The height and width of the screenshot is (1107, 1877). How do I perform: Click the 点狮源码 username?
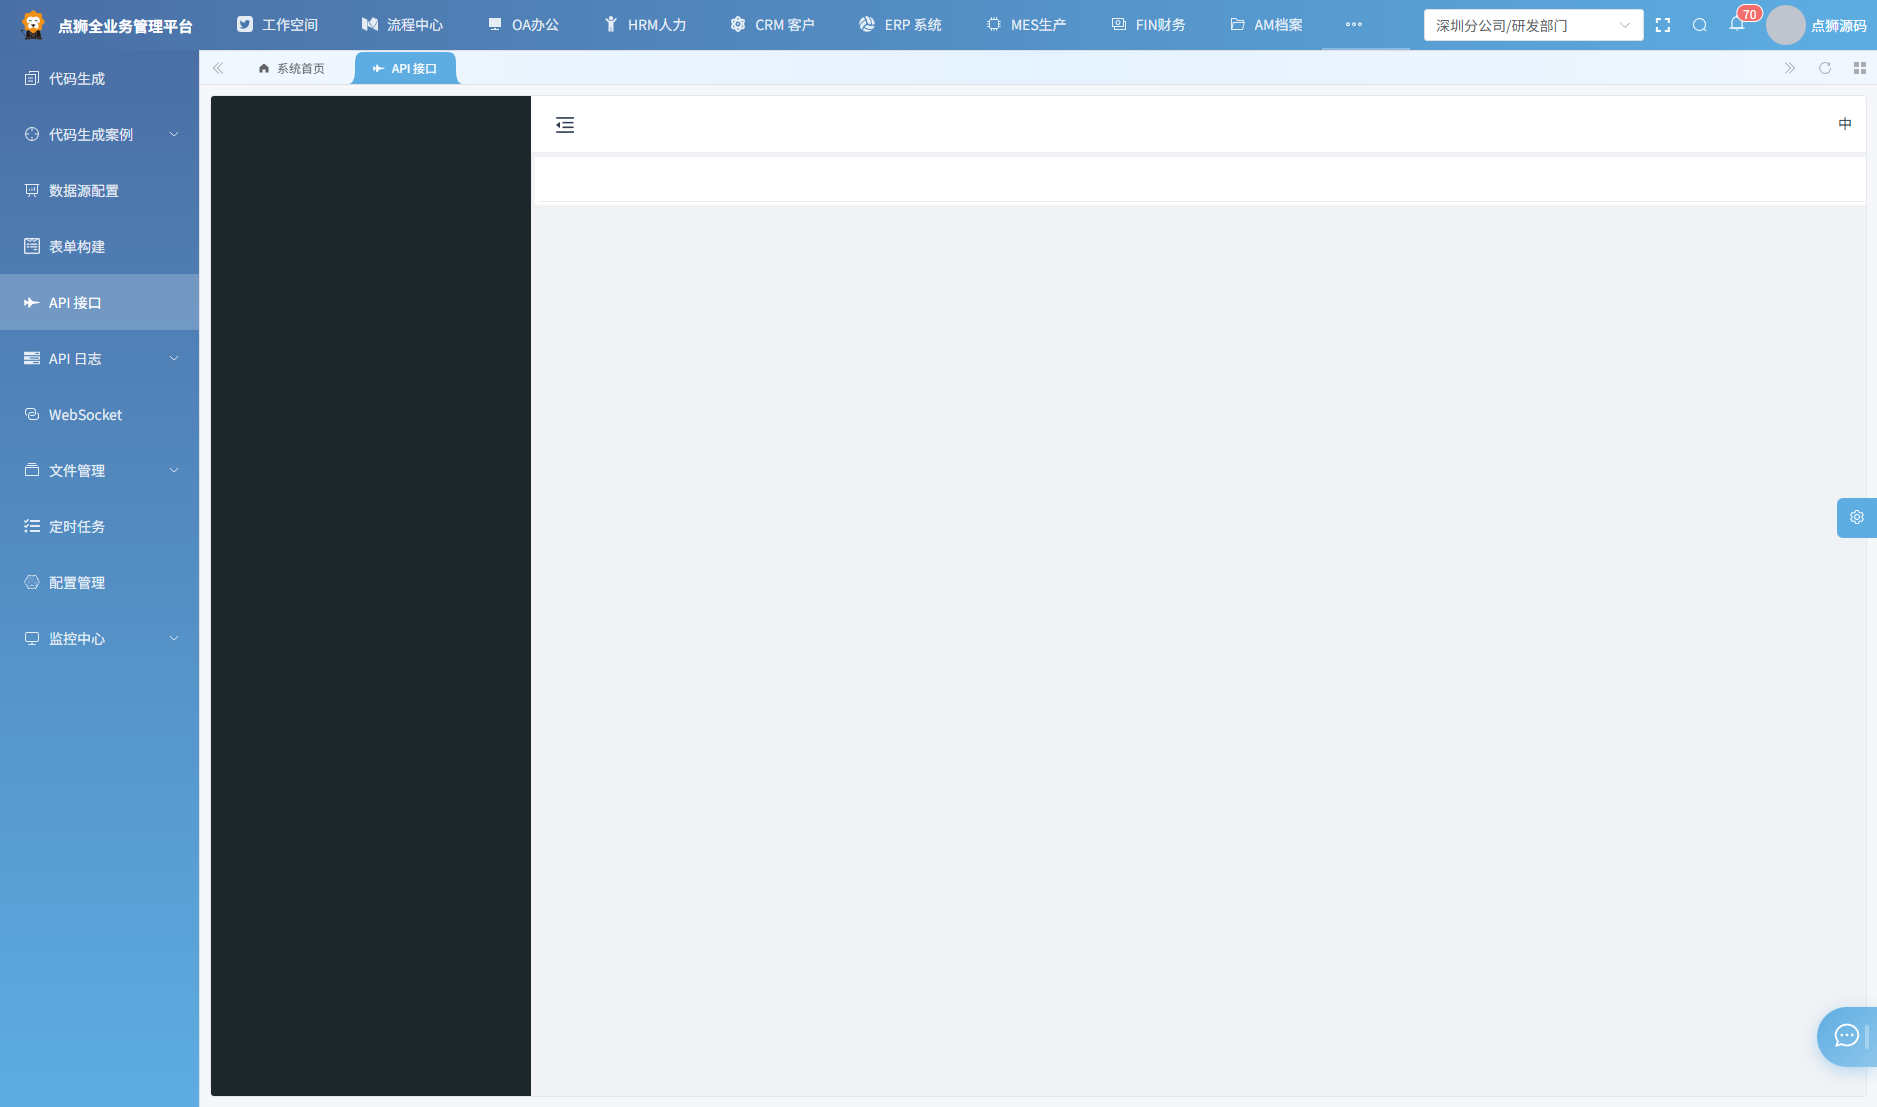click(x=1839, y=26)
